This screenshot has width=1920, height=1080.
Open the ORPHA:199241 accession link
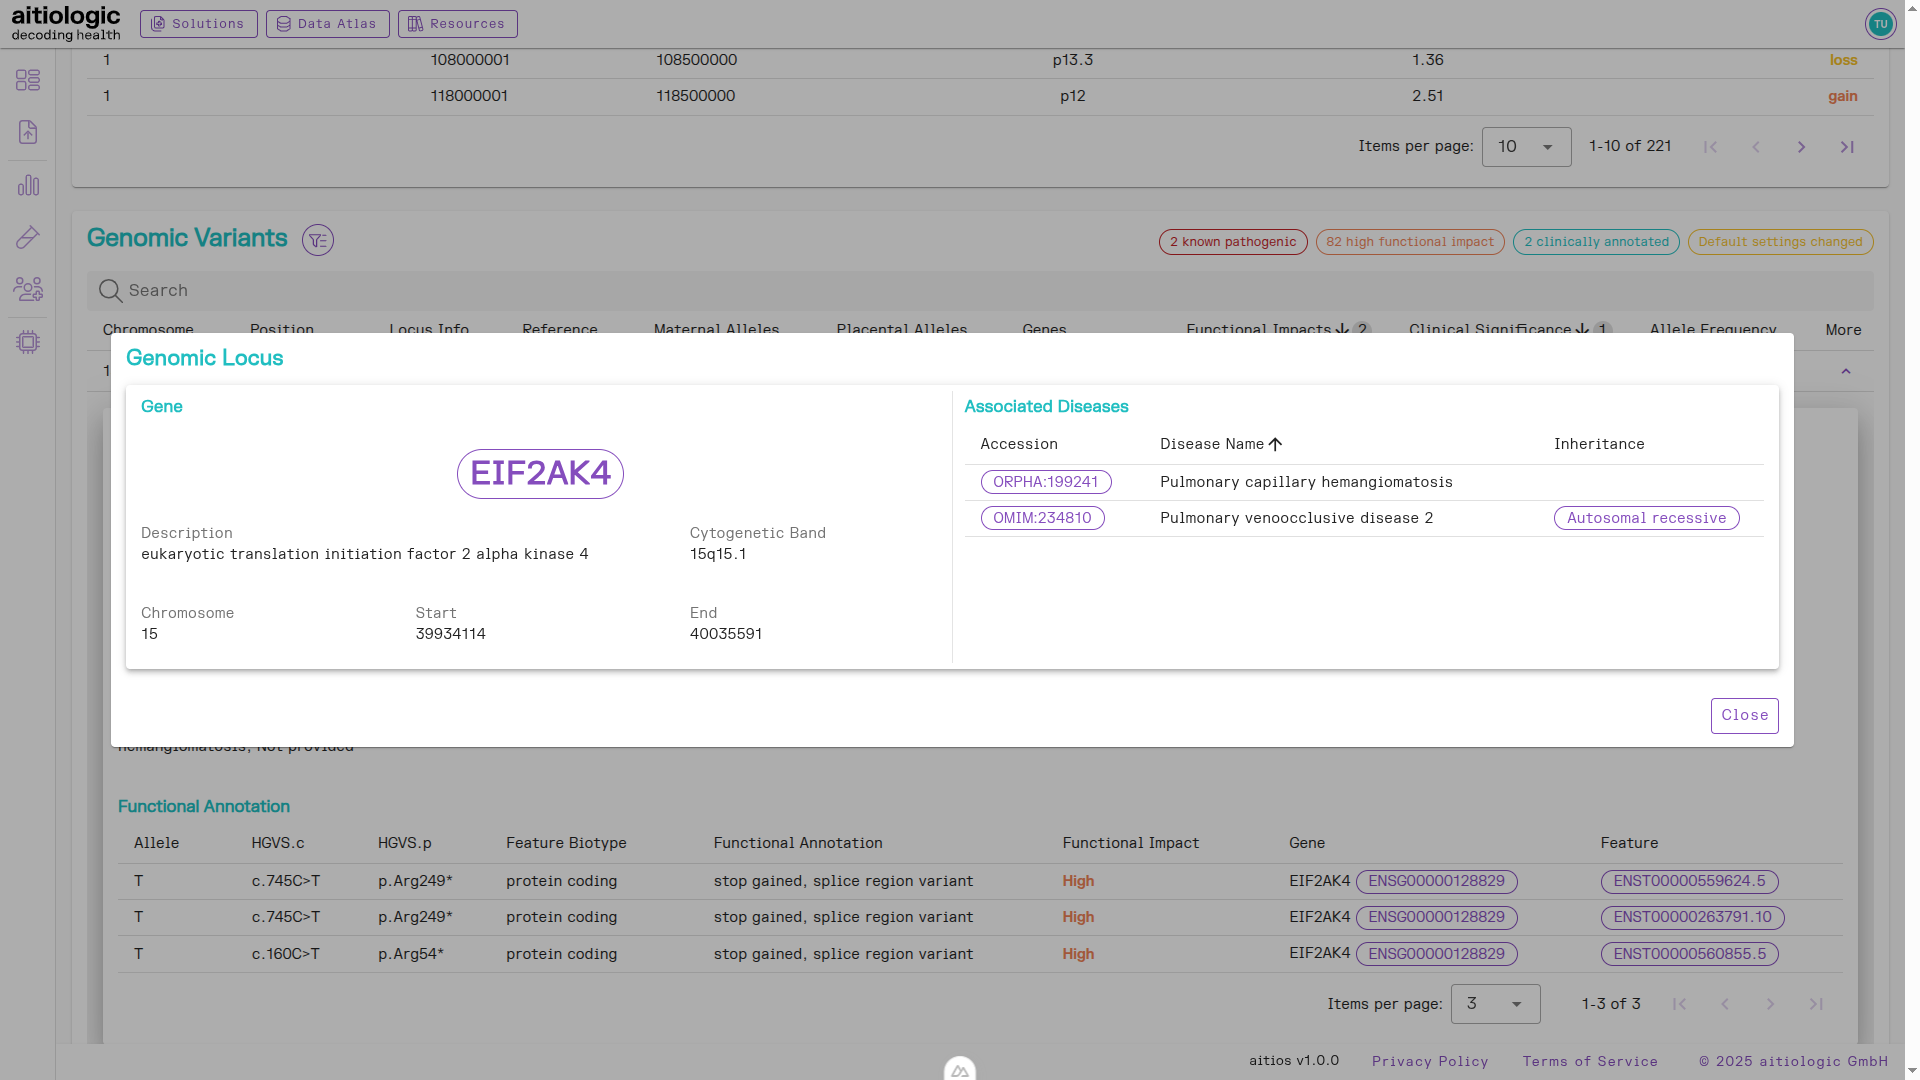(1045, 482)
